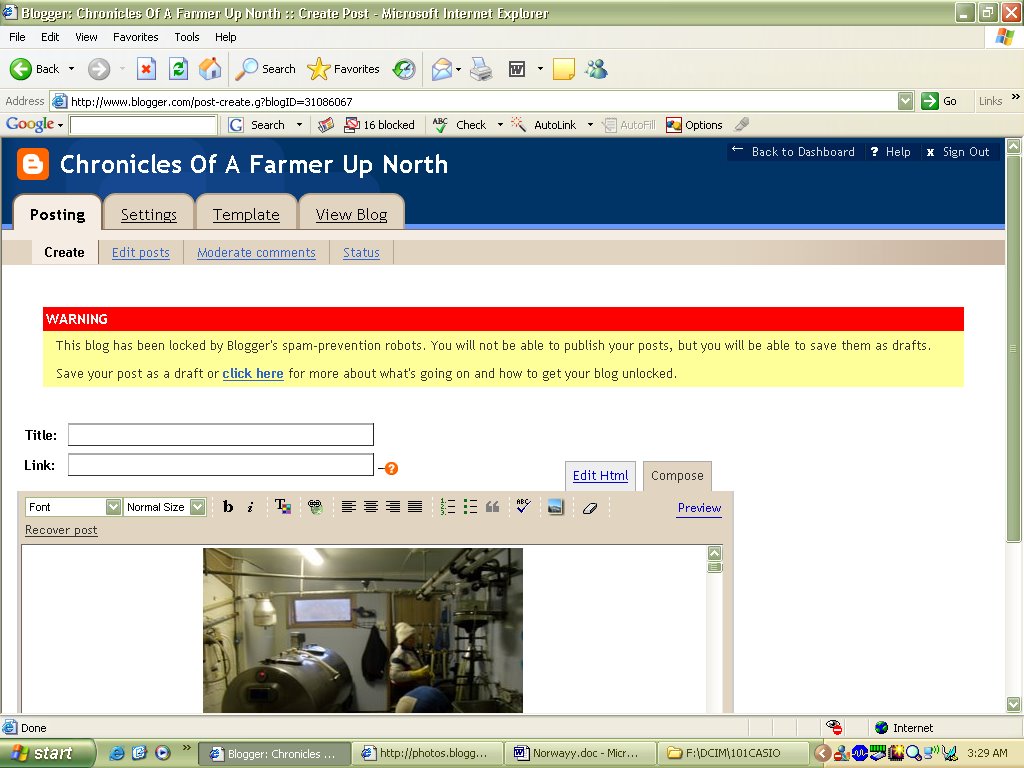Click the Recover post link
Screen dimensions: 1024x768
(61, 530)
